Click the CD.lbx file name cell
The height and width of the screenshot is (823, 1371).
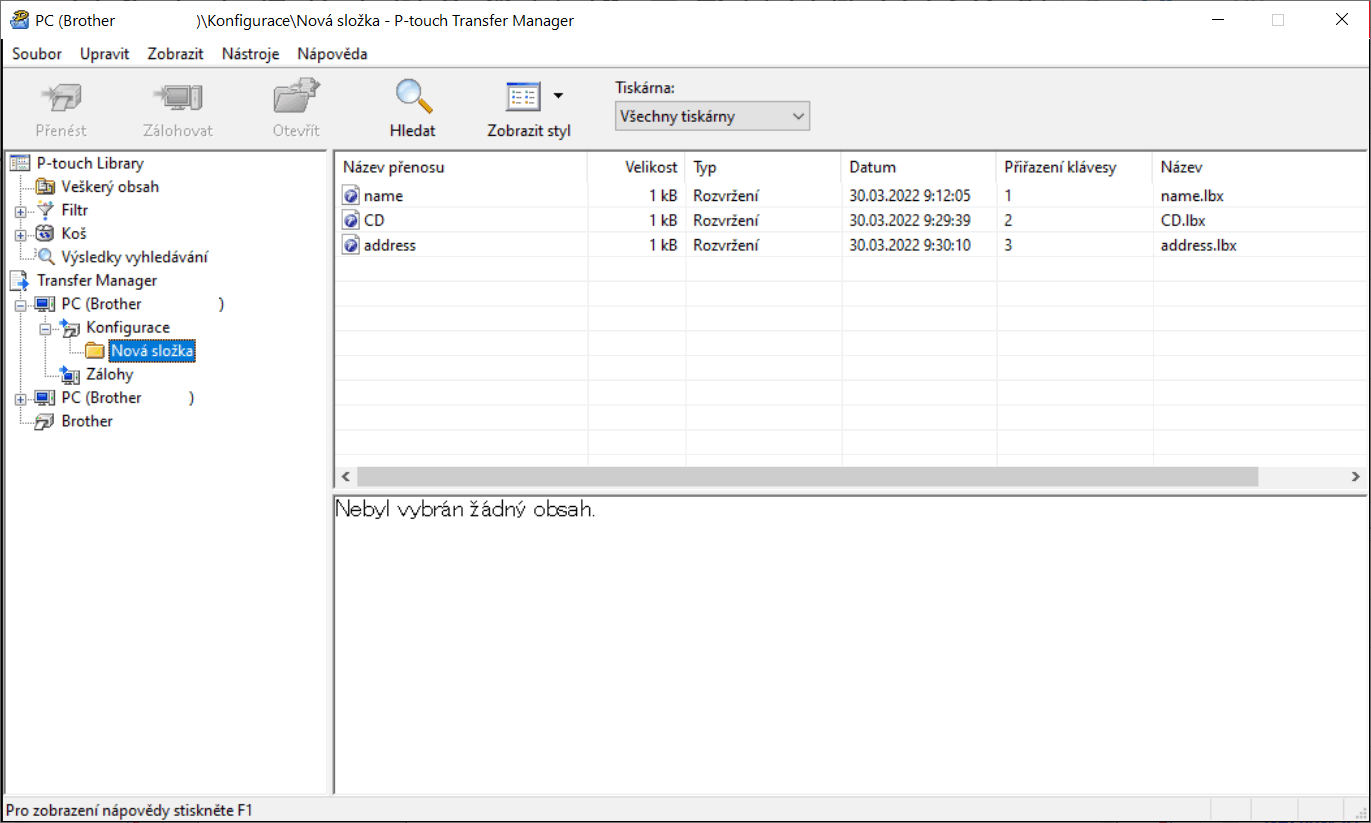tap(1183, 220)
